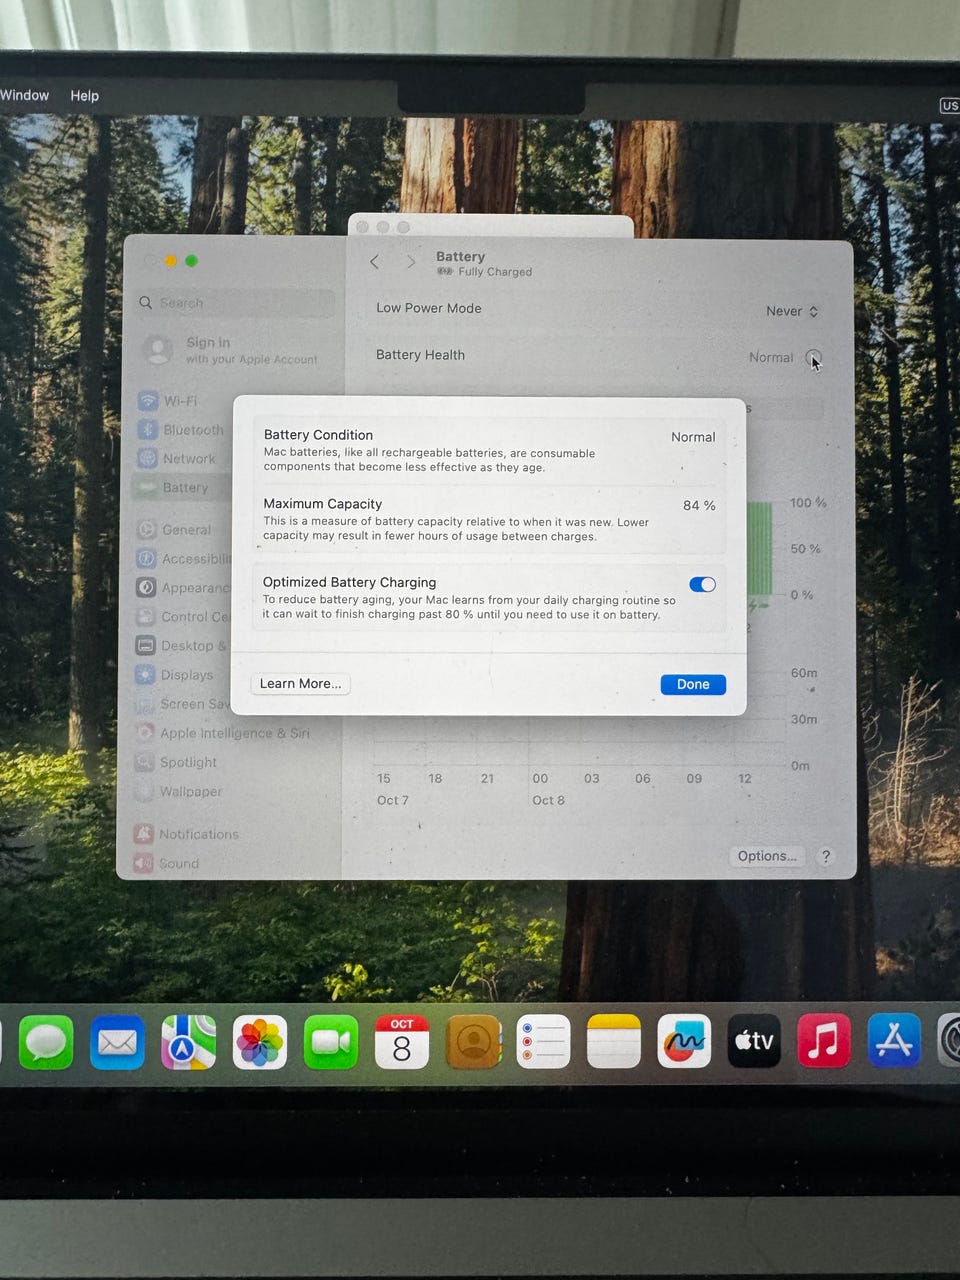Screen dimensions: 960x1280
Task: Click the Learn More... button
Action: pyautogui.click(x=300, y=684)
